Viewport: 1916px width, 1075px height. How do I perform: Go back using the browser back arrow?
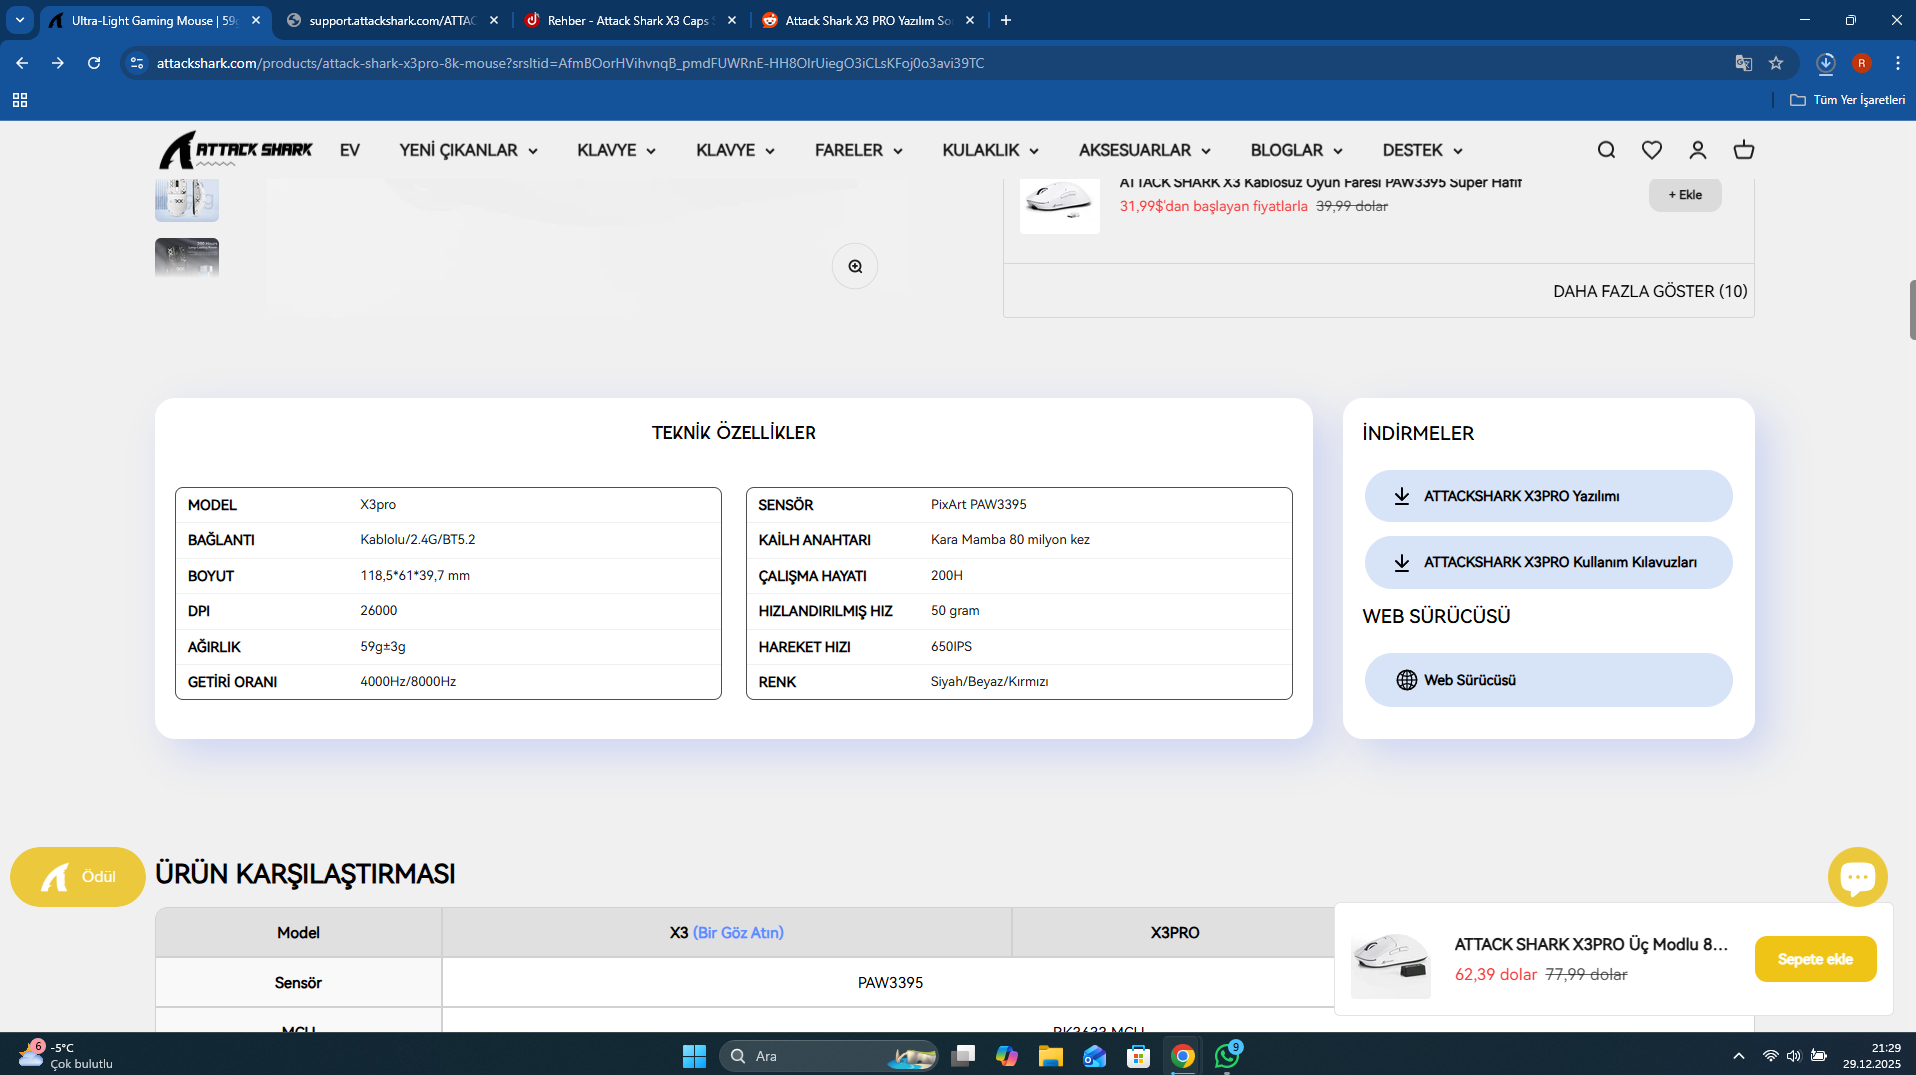pos(22,63)
